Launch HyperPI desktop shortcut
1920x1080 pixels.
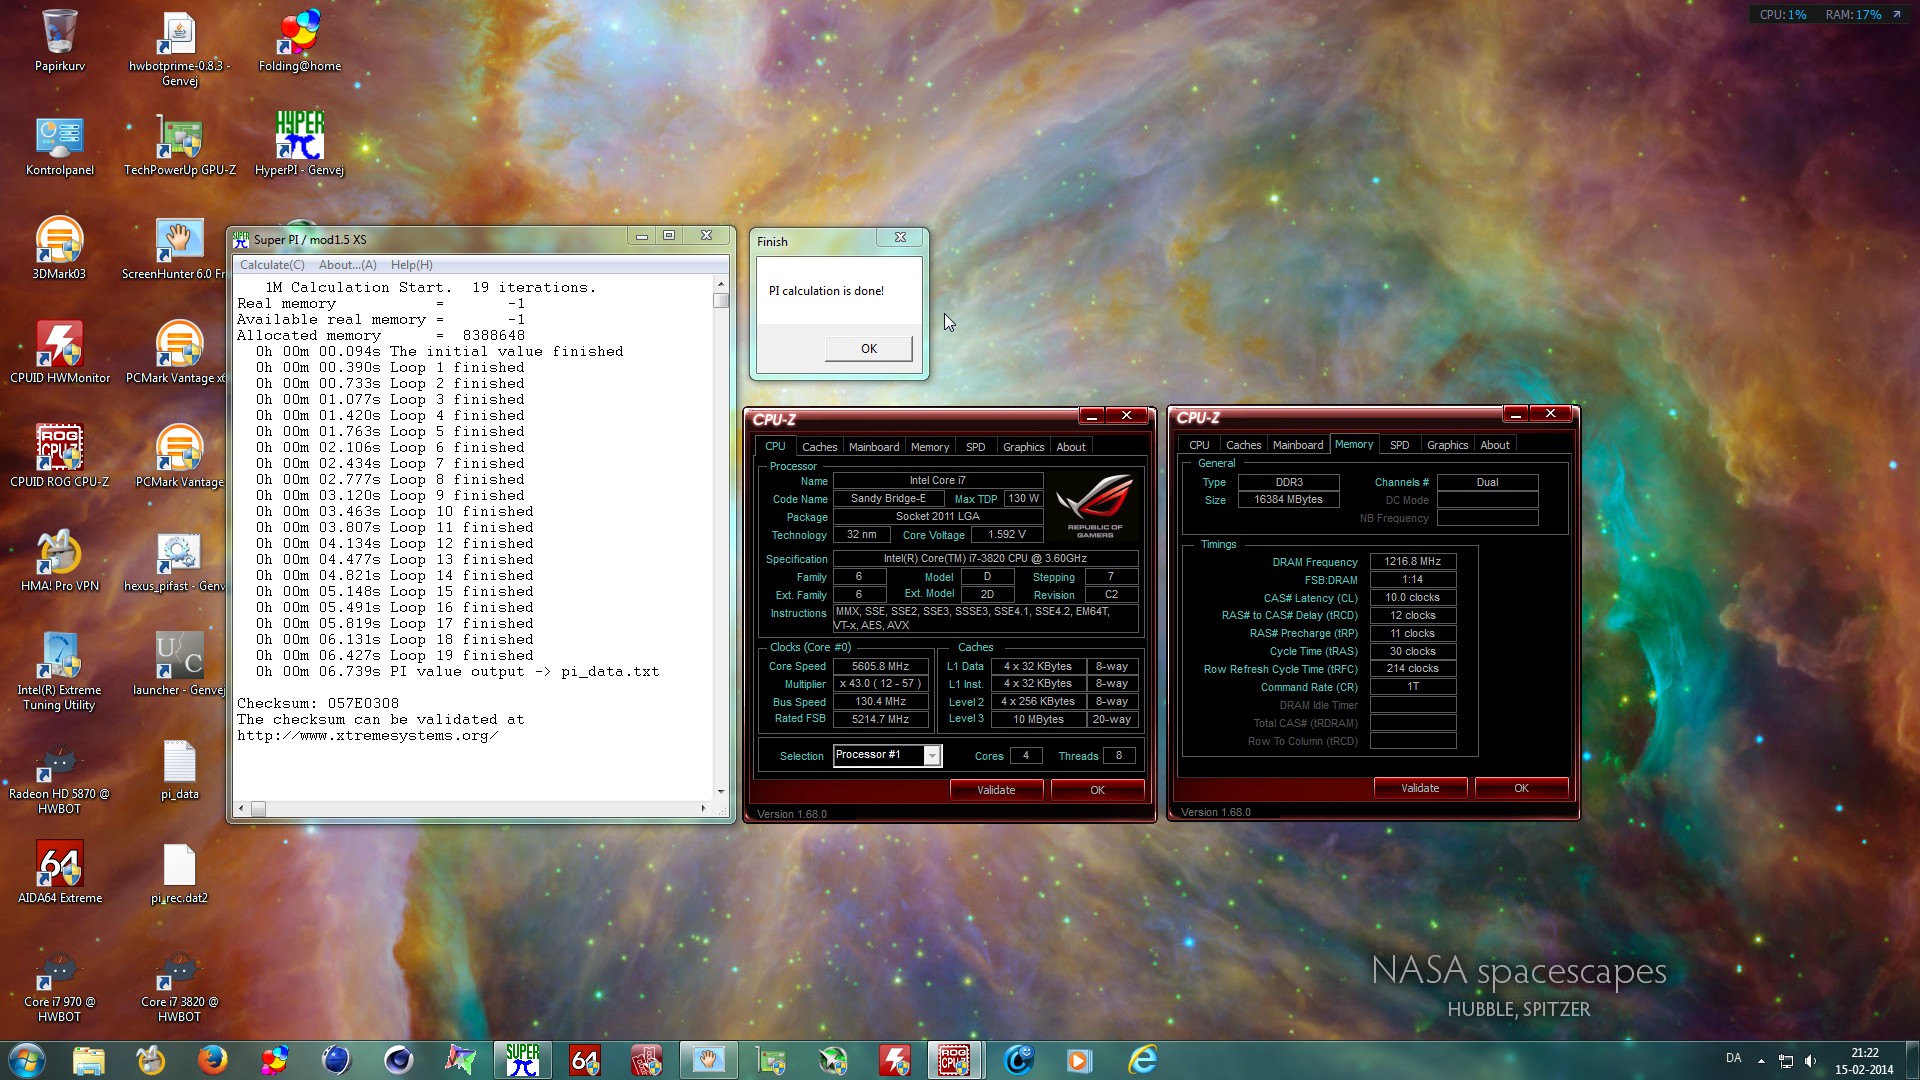click(300, 145)
